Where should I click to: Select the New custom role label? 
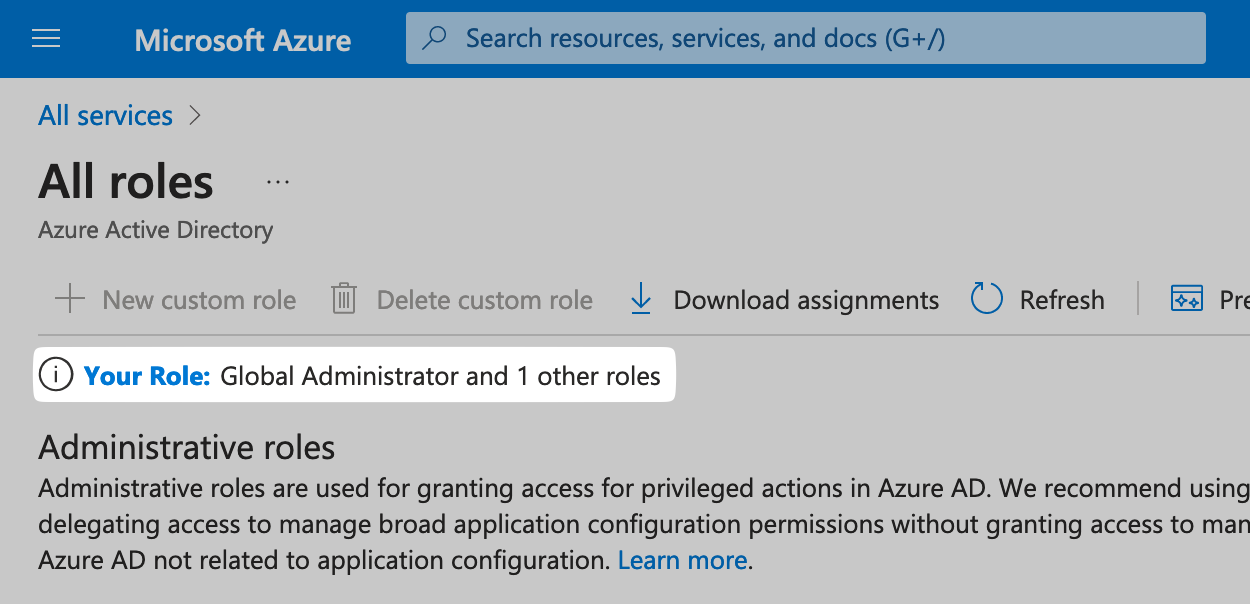coord(199,300)
